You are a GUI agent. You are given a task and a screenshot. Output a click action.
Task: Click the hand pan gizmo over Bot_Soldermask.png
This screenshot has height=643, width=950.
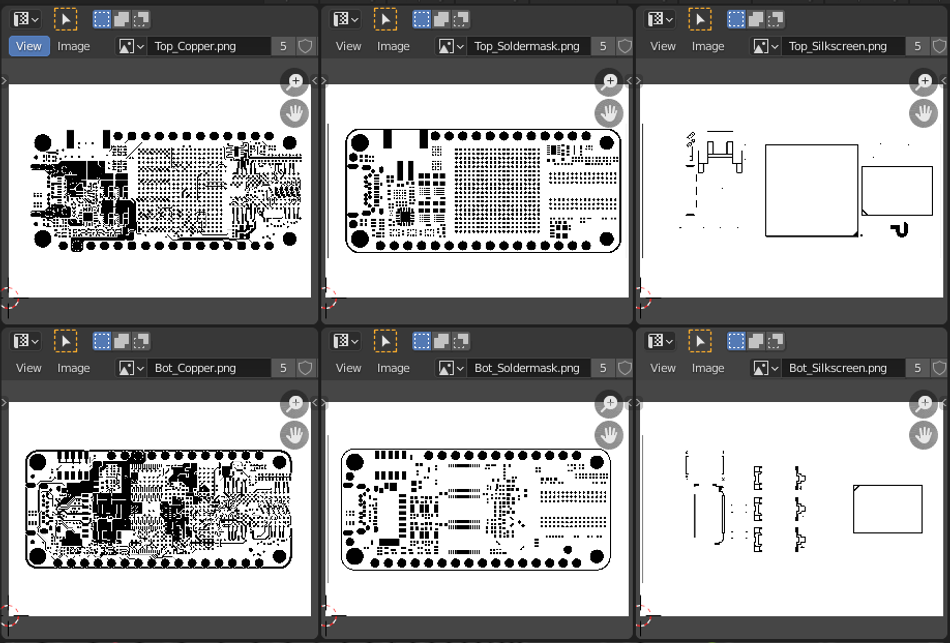[x=609, y=435]
